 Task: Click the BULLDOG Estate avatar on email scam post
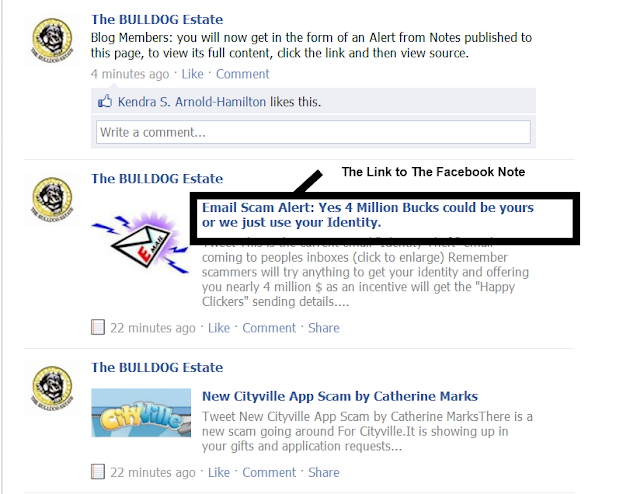click(x=52, y=199)
